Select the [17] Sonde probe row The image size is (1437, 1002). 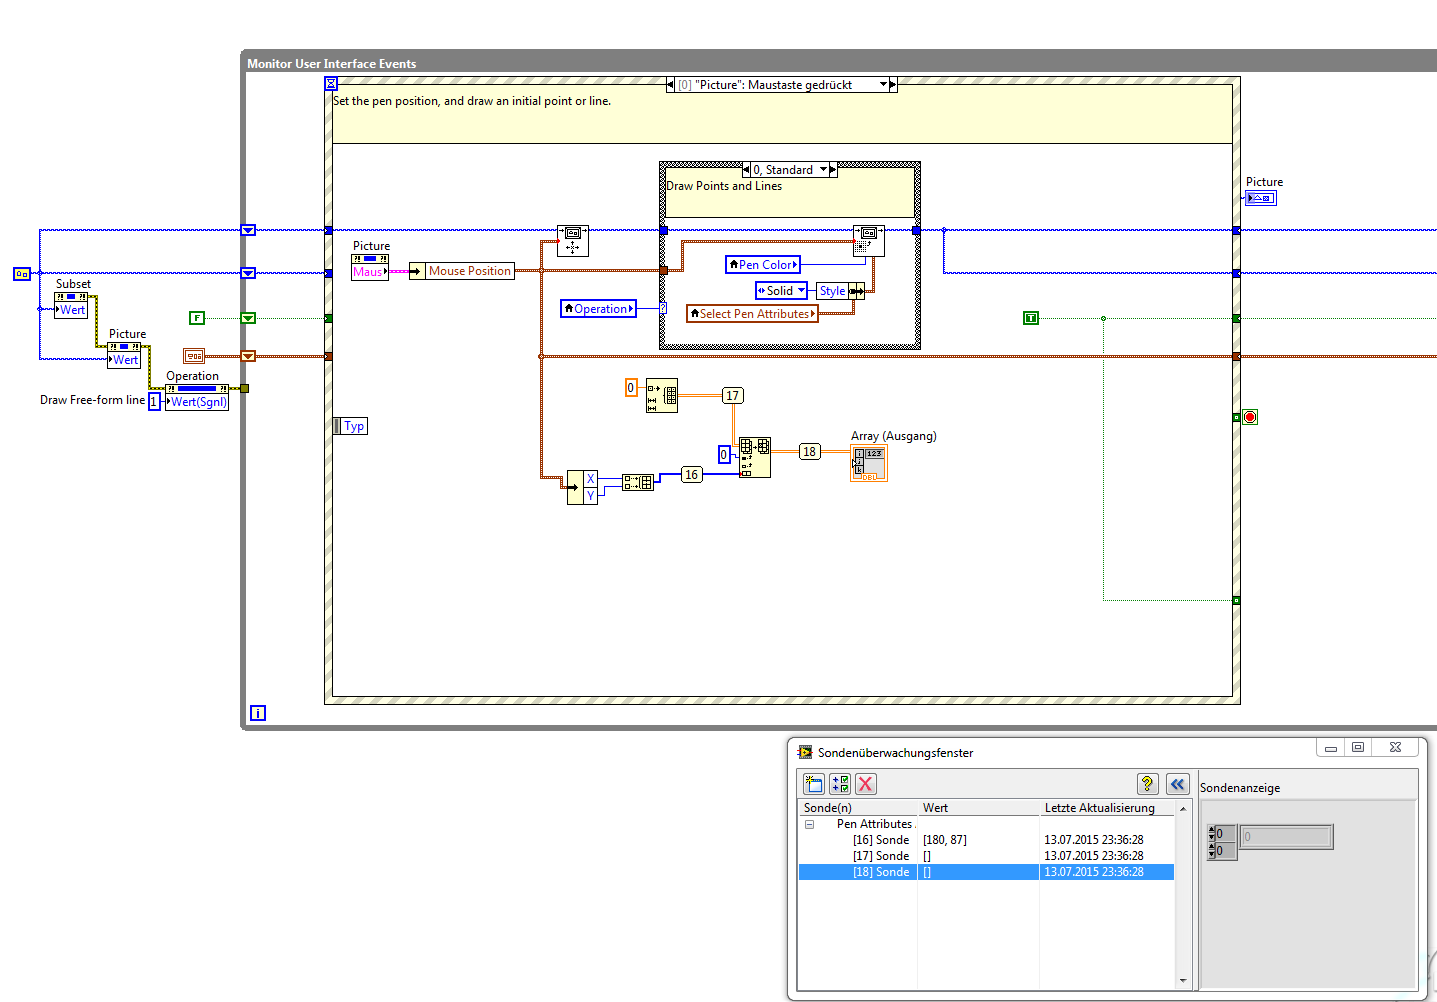881,856
